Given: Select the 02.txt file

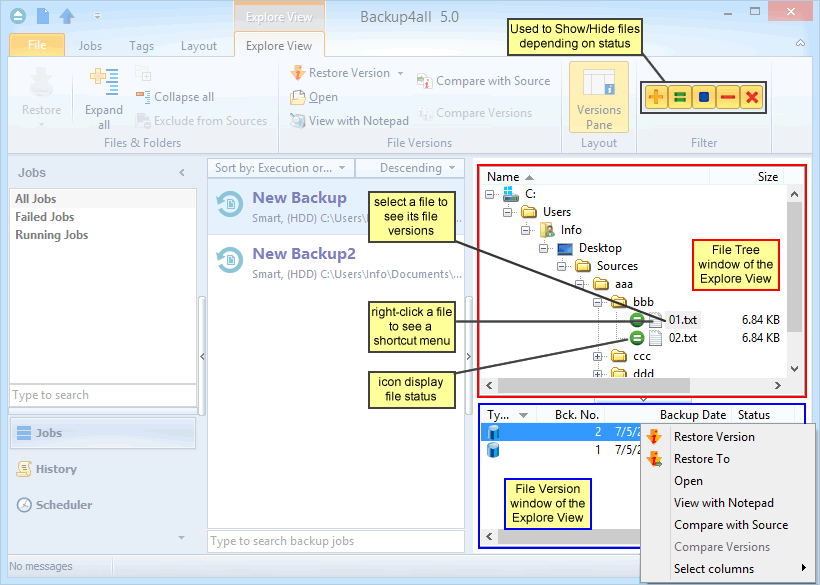Looking at the screenshot, I should pyautogui.click(x=682, y=338).
